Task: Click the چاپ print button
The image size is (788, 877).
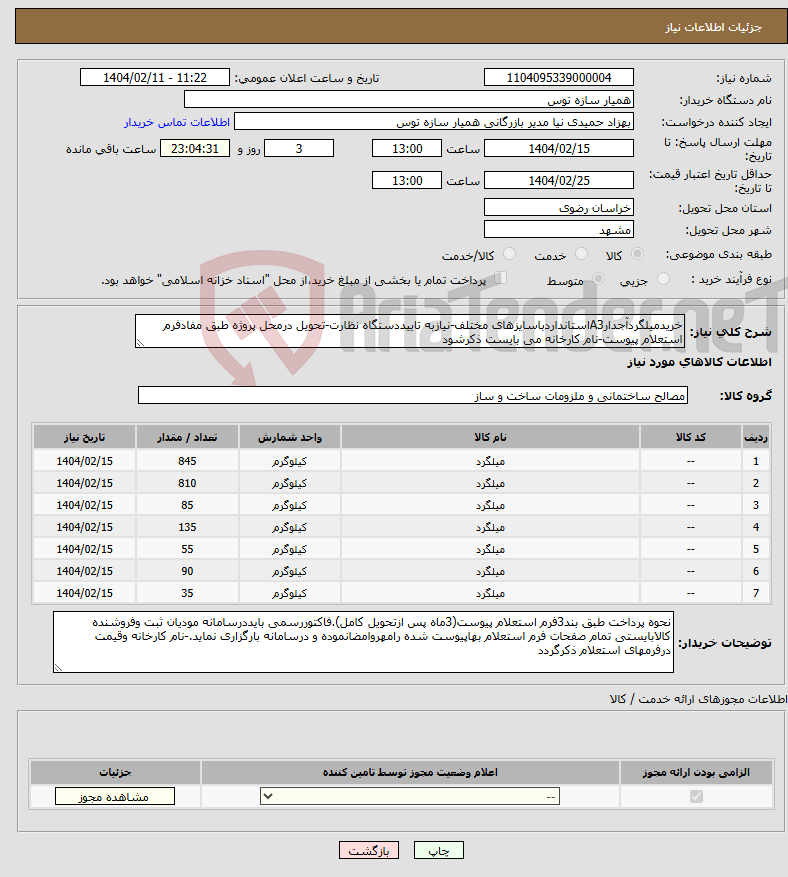Action: 439,851
